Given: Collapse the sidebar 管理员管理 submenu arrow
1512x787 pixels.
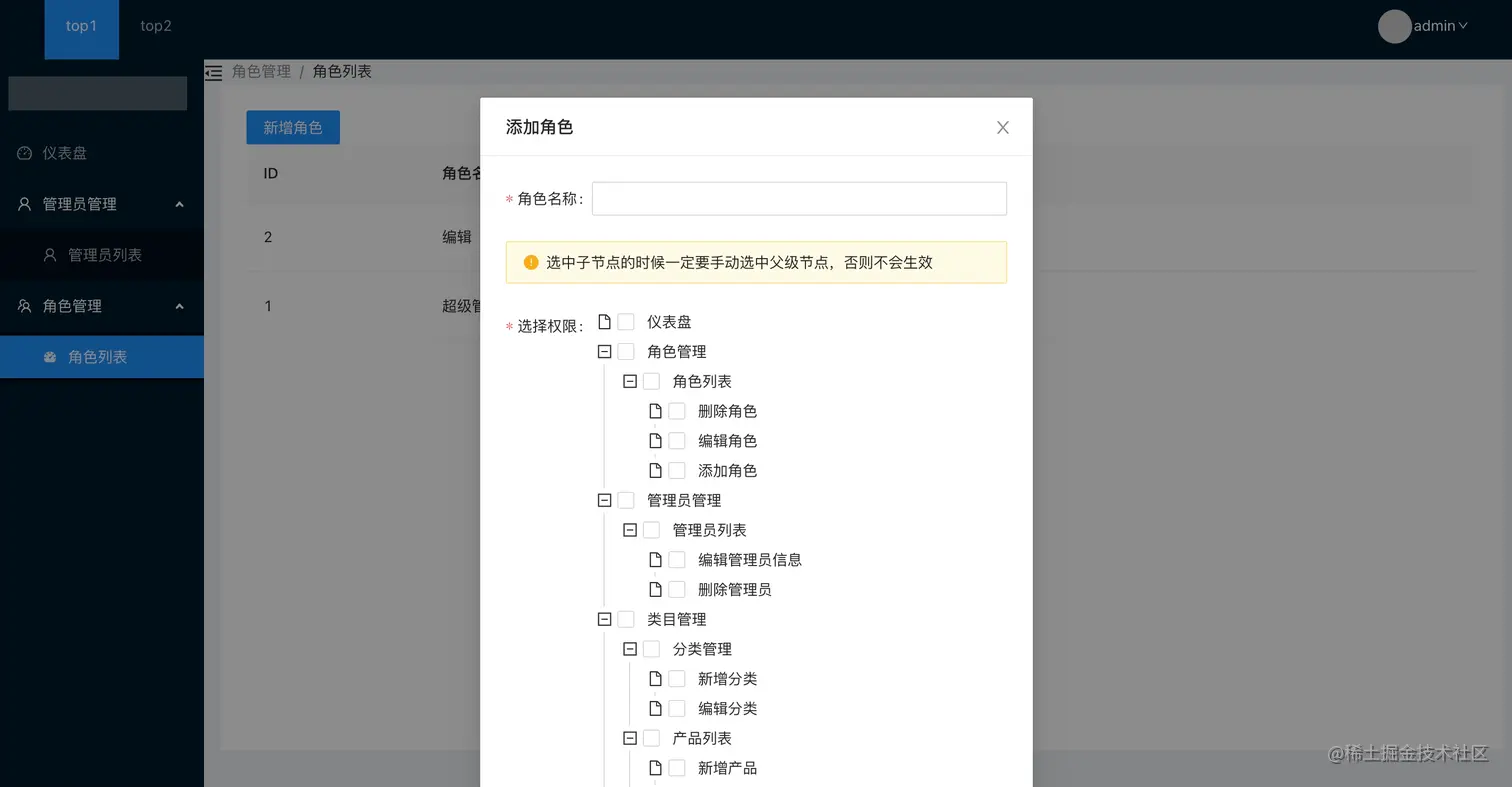Looking at the screenshot, I should click(179, 204).
